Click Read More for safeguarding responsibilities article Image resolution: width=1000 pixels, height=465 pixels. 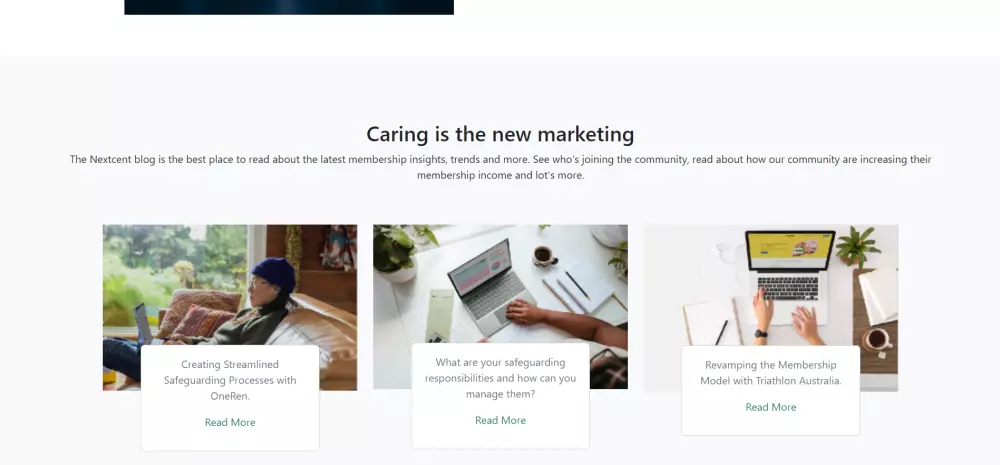tap(500, 420)
